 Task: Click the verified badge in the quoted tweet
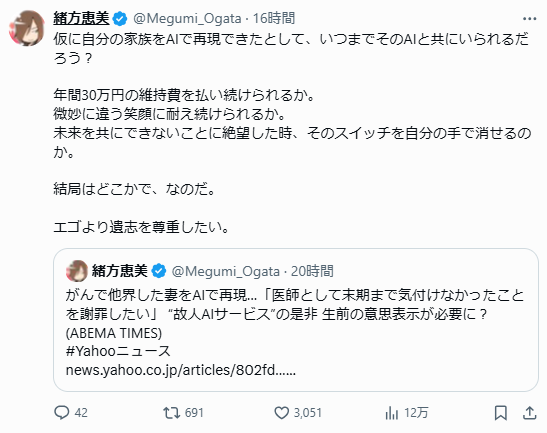159,271
